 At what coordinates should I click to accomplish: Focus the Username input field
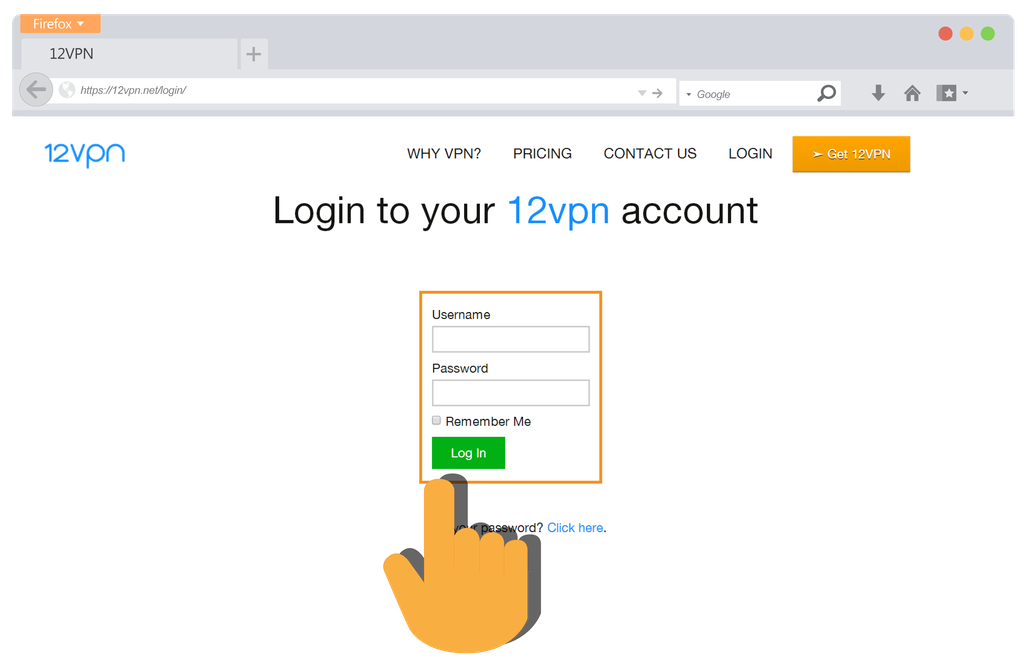click(511, 339)
